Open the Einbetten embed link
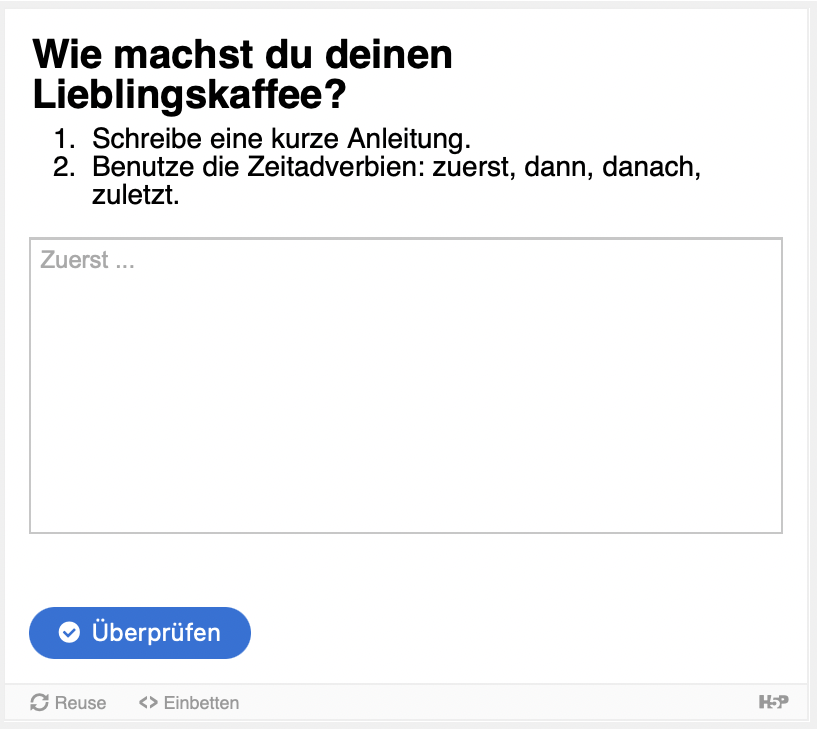The height and width of the screenshot is (729, 817). pos(200,703)
